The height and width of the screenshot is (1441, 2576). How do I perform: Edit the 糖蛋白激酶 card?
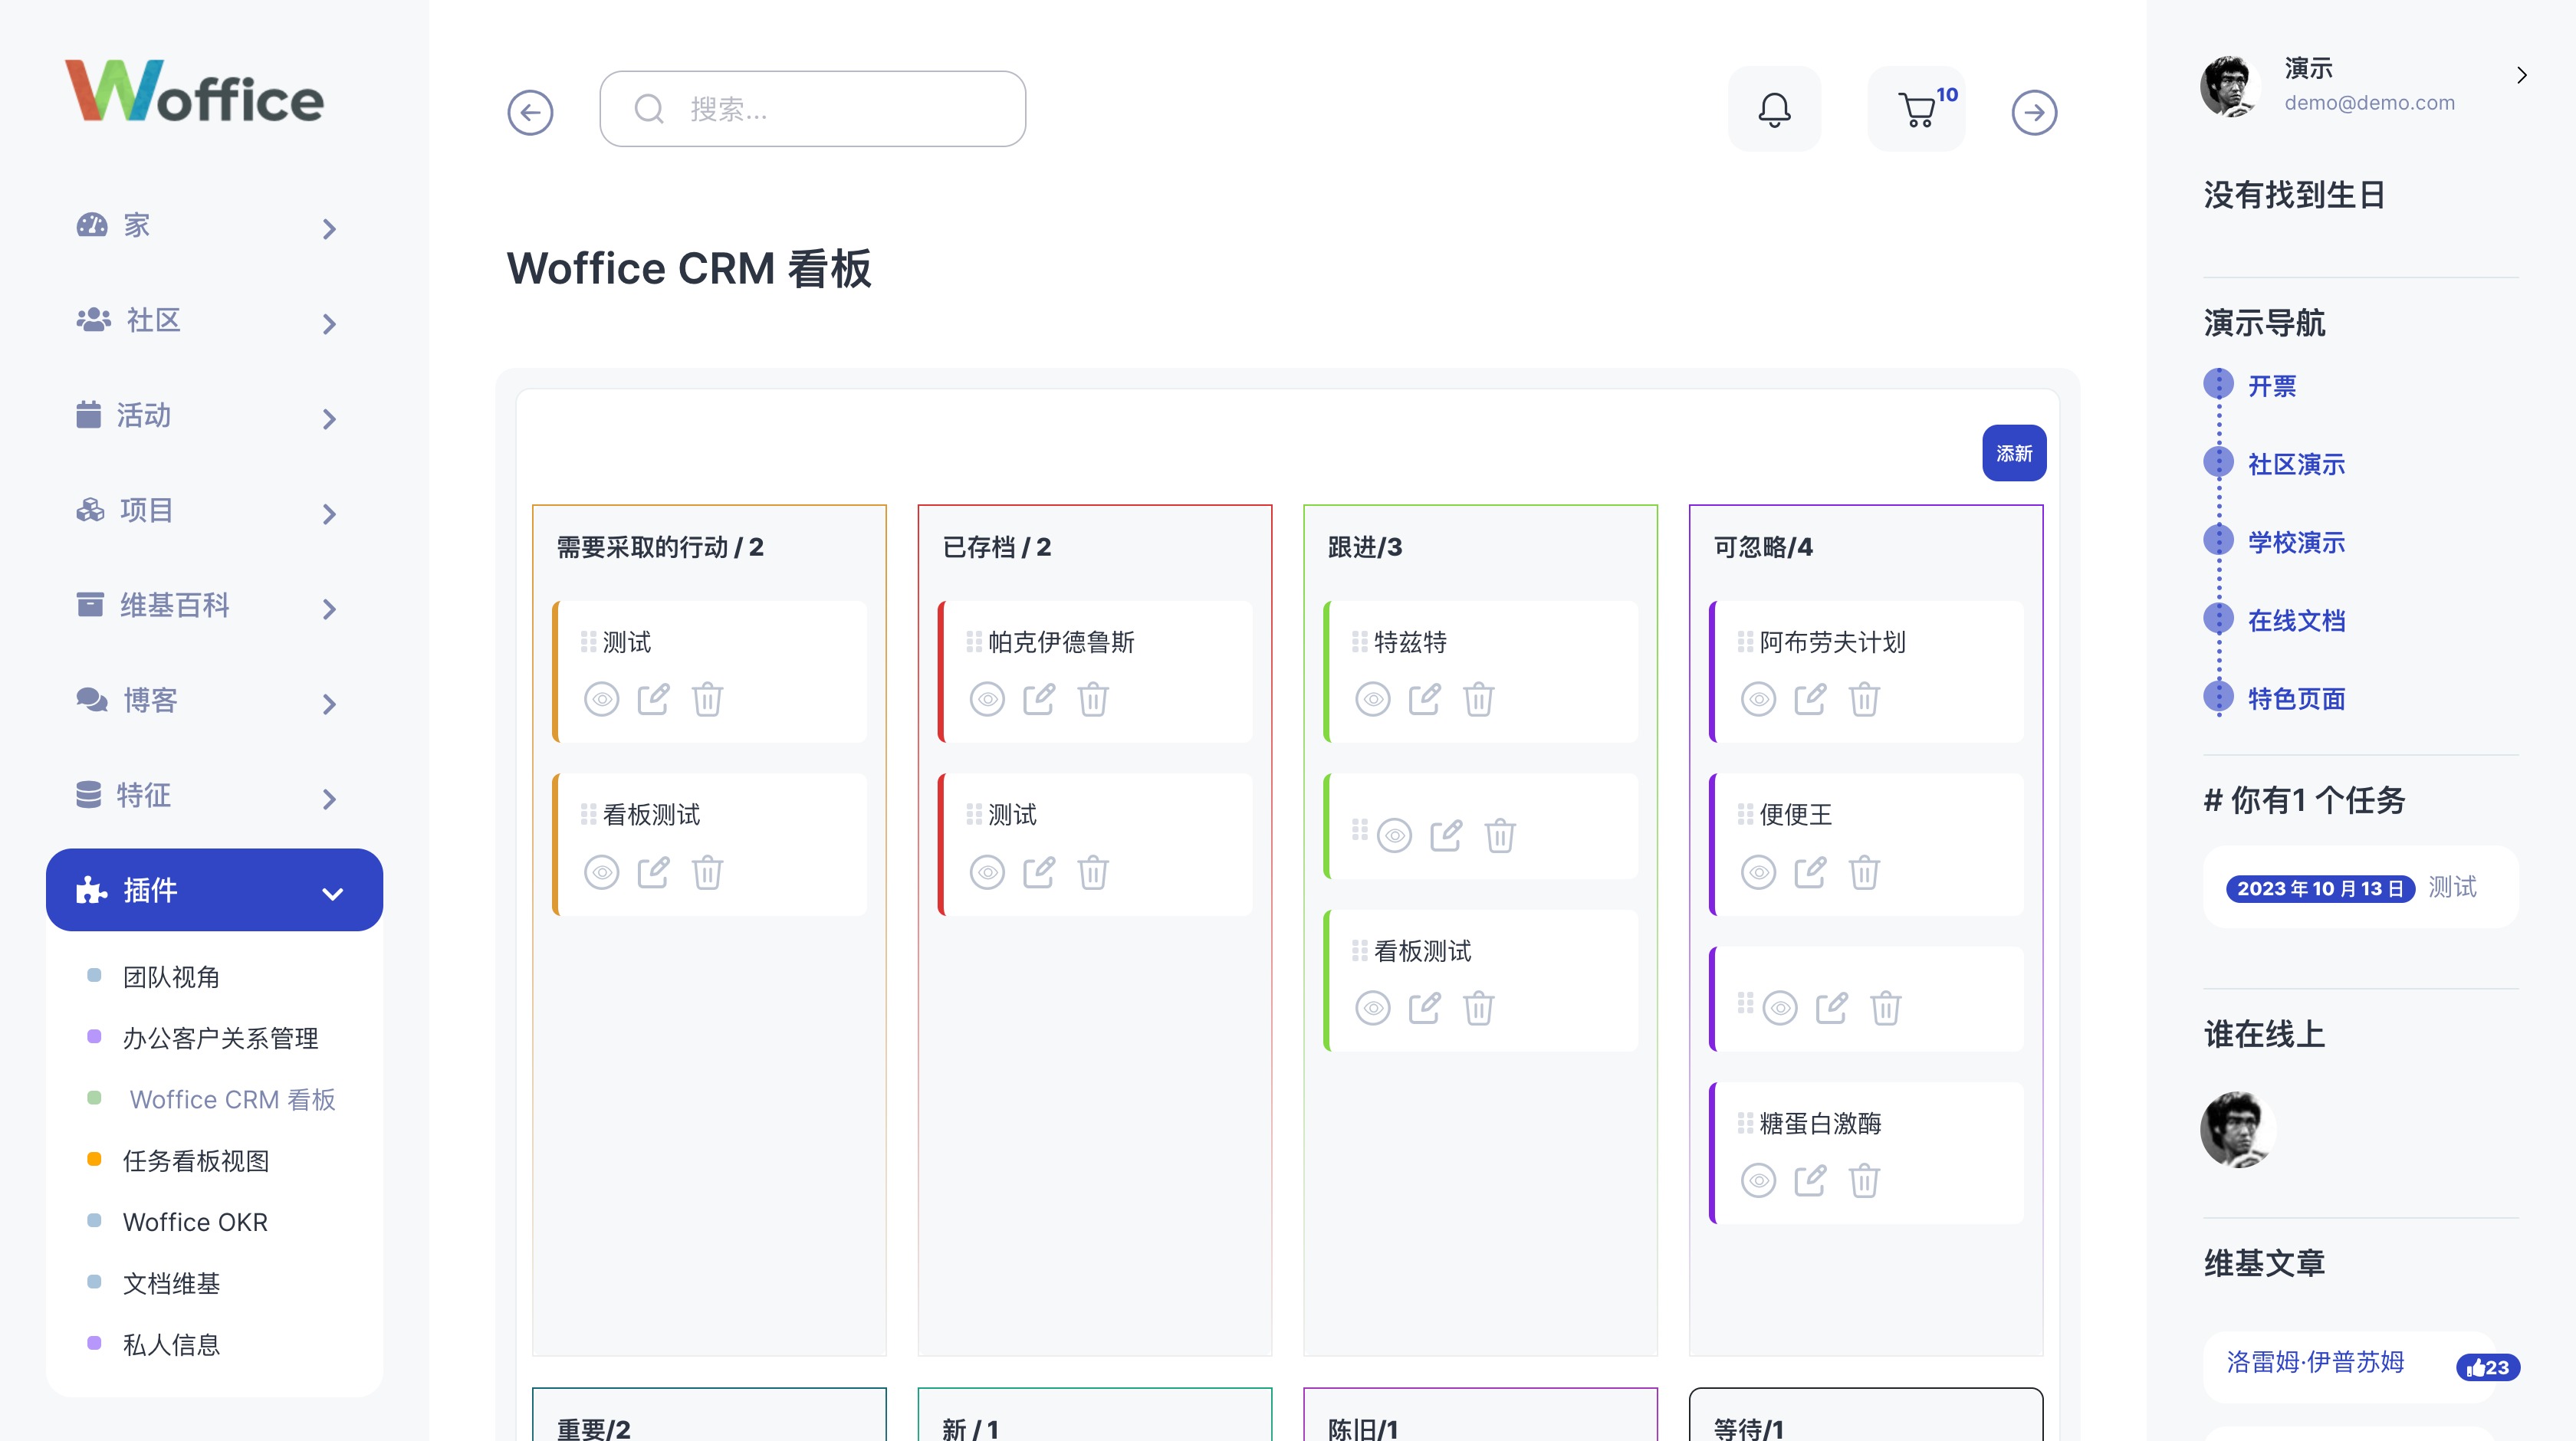tap(1811, 1180)
